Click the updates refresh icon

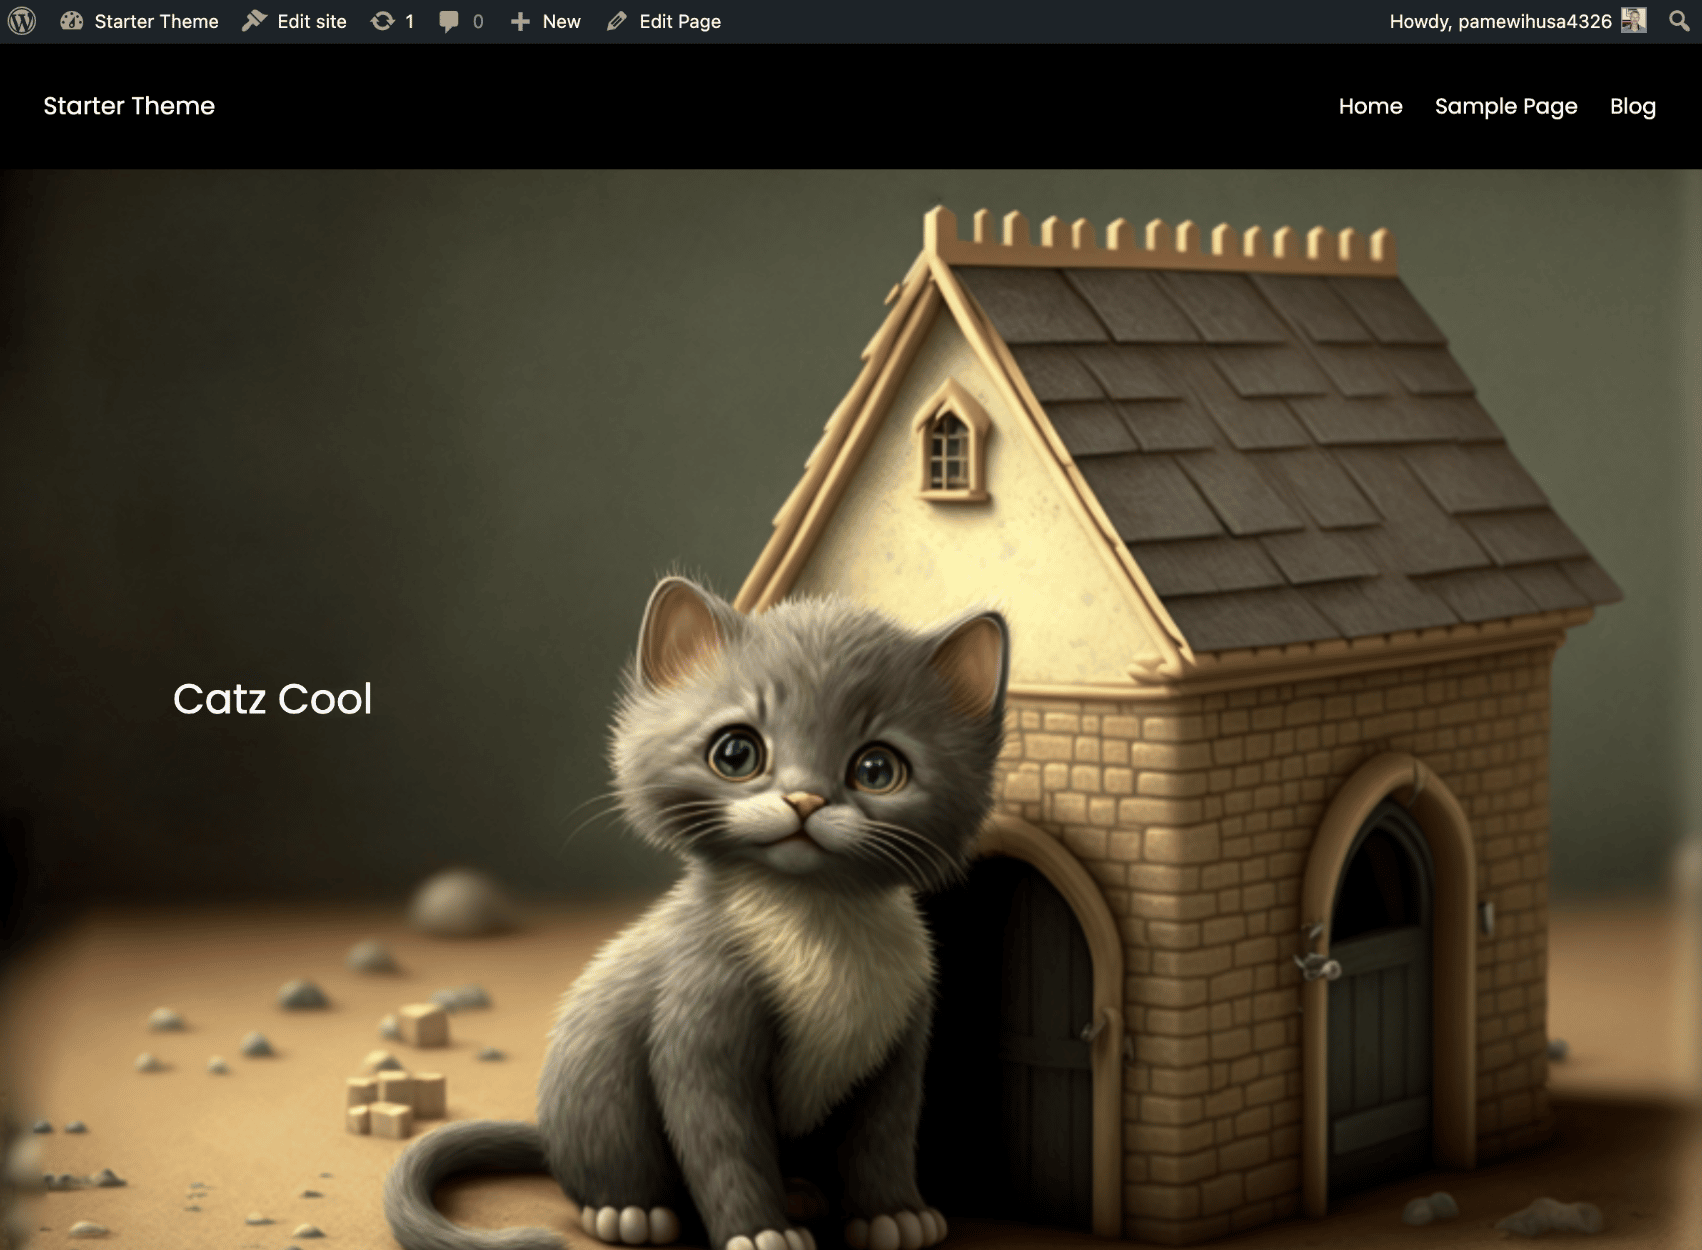click(382, 21)
